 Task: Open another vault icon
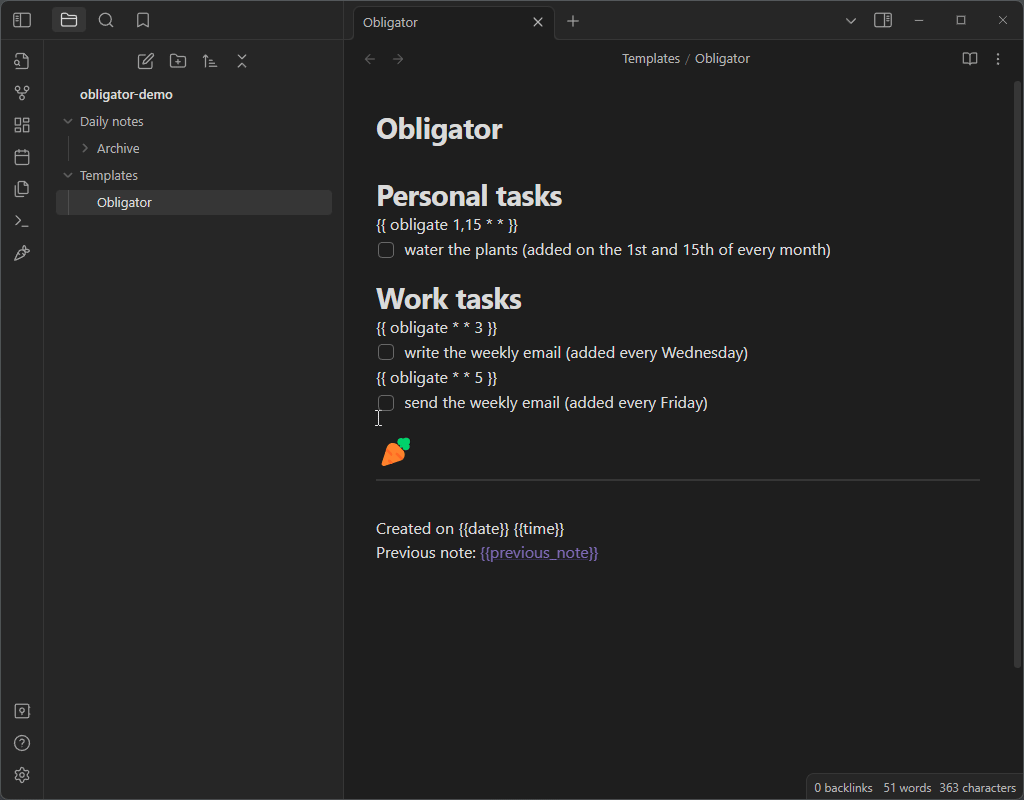(22, 711)
